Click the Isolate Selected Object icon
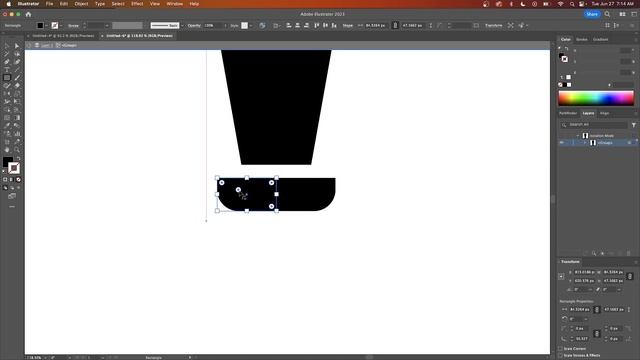 [x=511, y=25]
